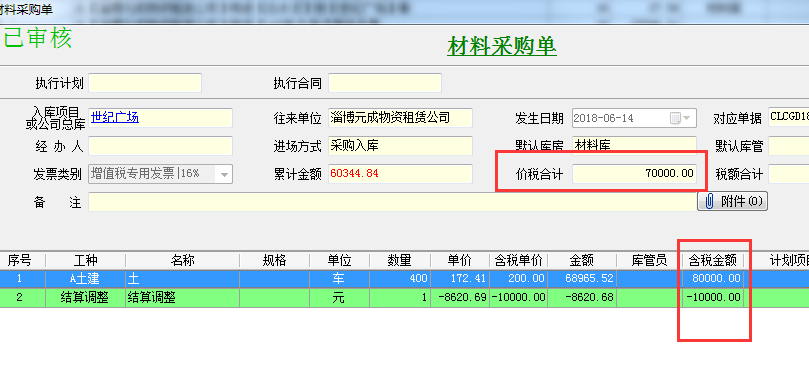
Task: Click the 往来单位 field with 淄博元成物资租赁公司
Action: click(400, 118)
